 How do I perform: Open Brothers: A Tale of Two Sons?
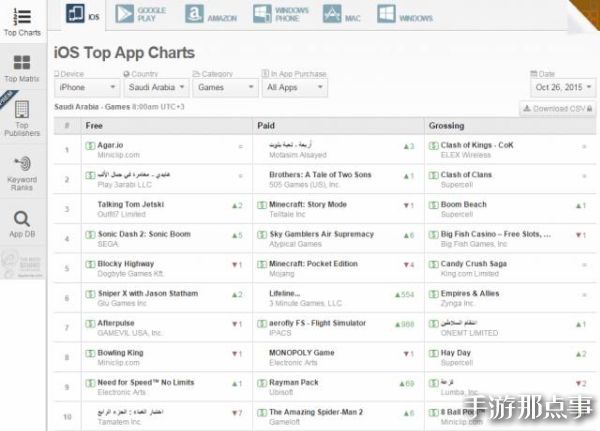point(320,175)
